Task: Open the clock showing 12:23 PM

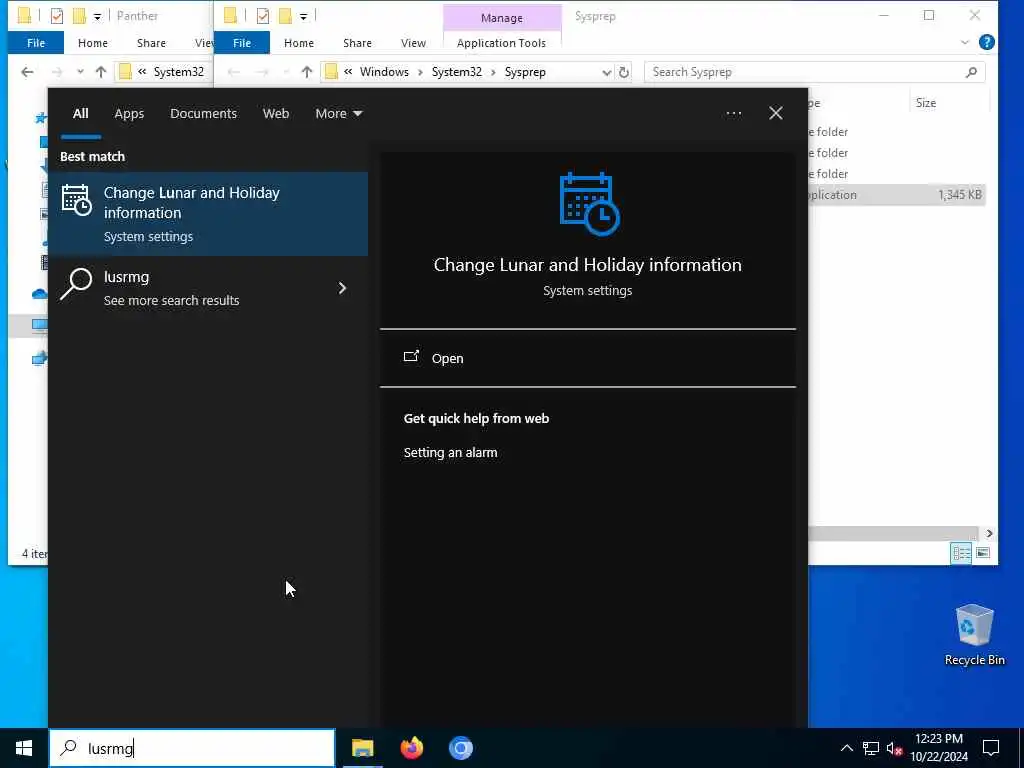Action: (x=938, y=748)
